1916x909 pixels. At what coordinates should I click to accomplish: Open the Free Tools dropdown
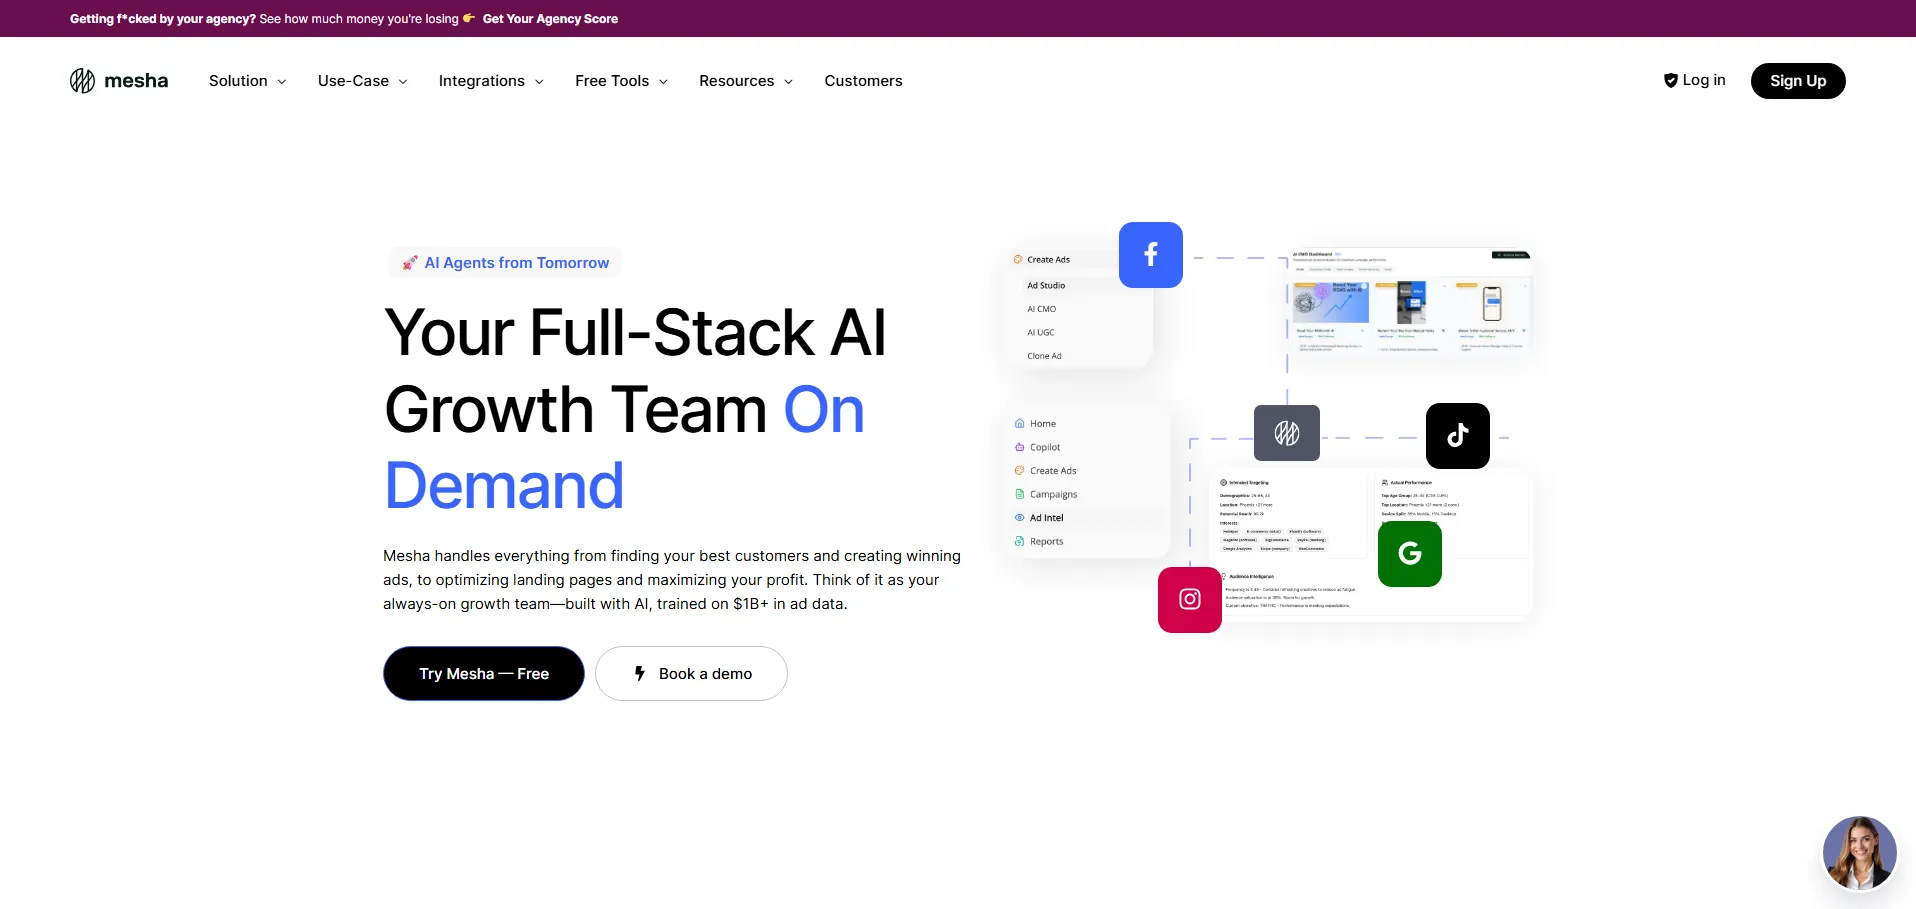(621, 81)
